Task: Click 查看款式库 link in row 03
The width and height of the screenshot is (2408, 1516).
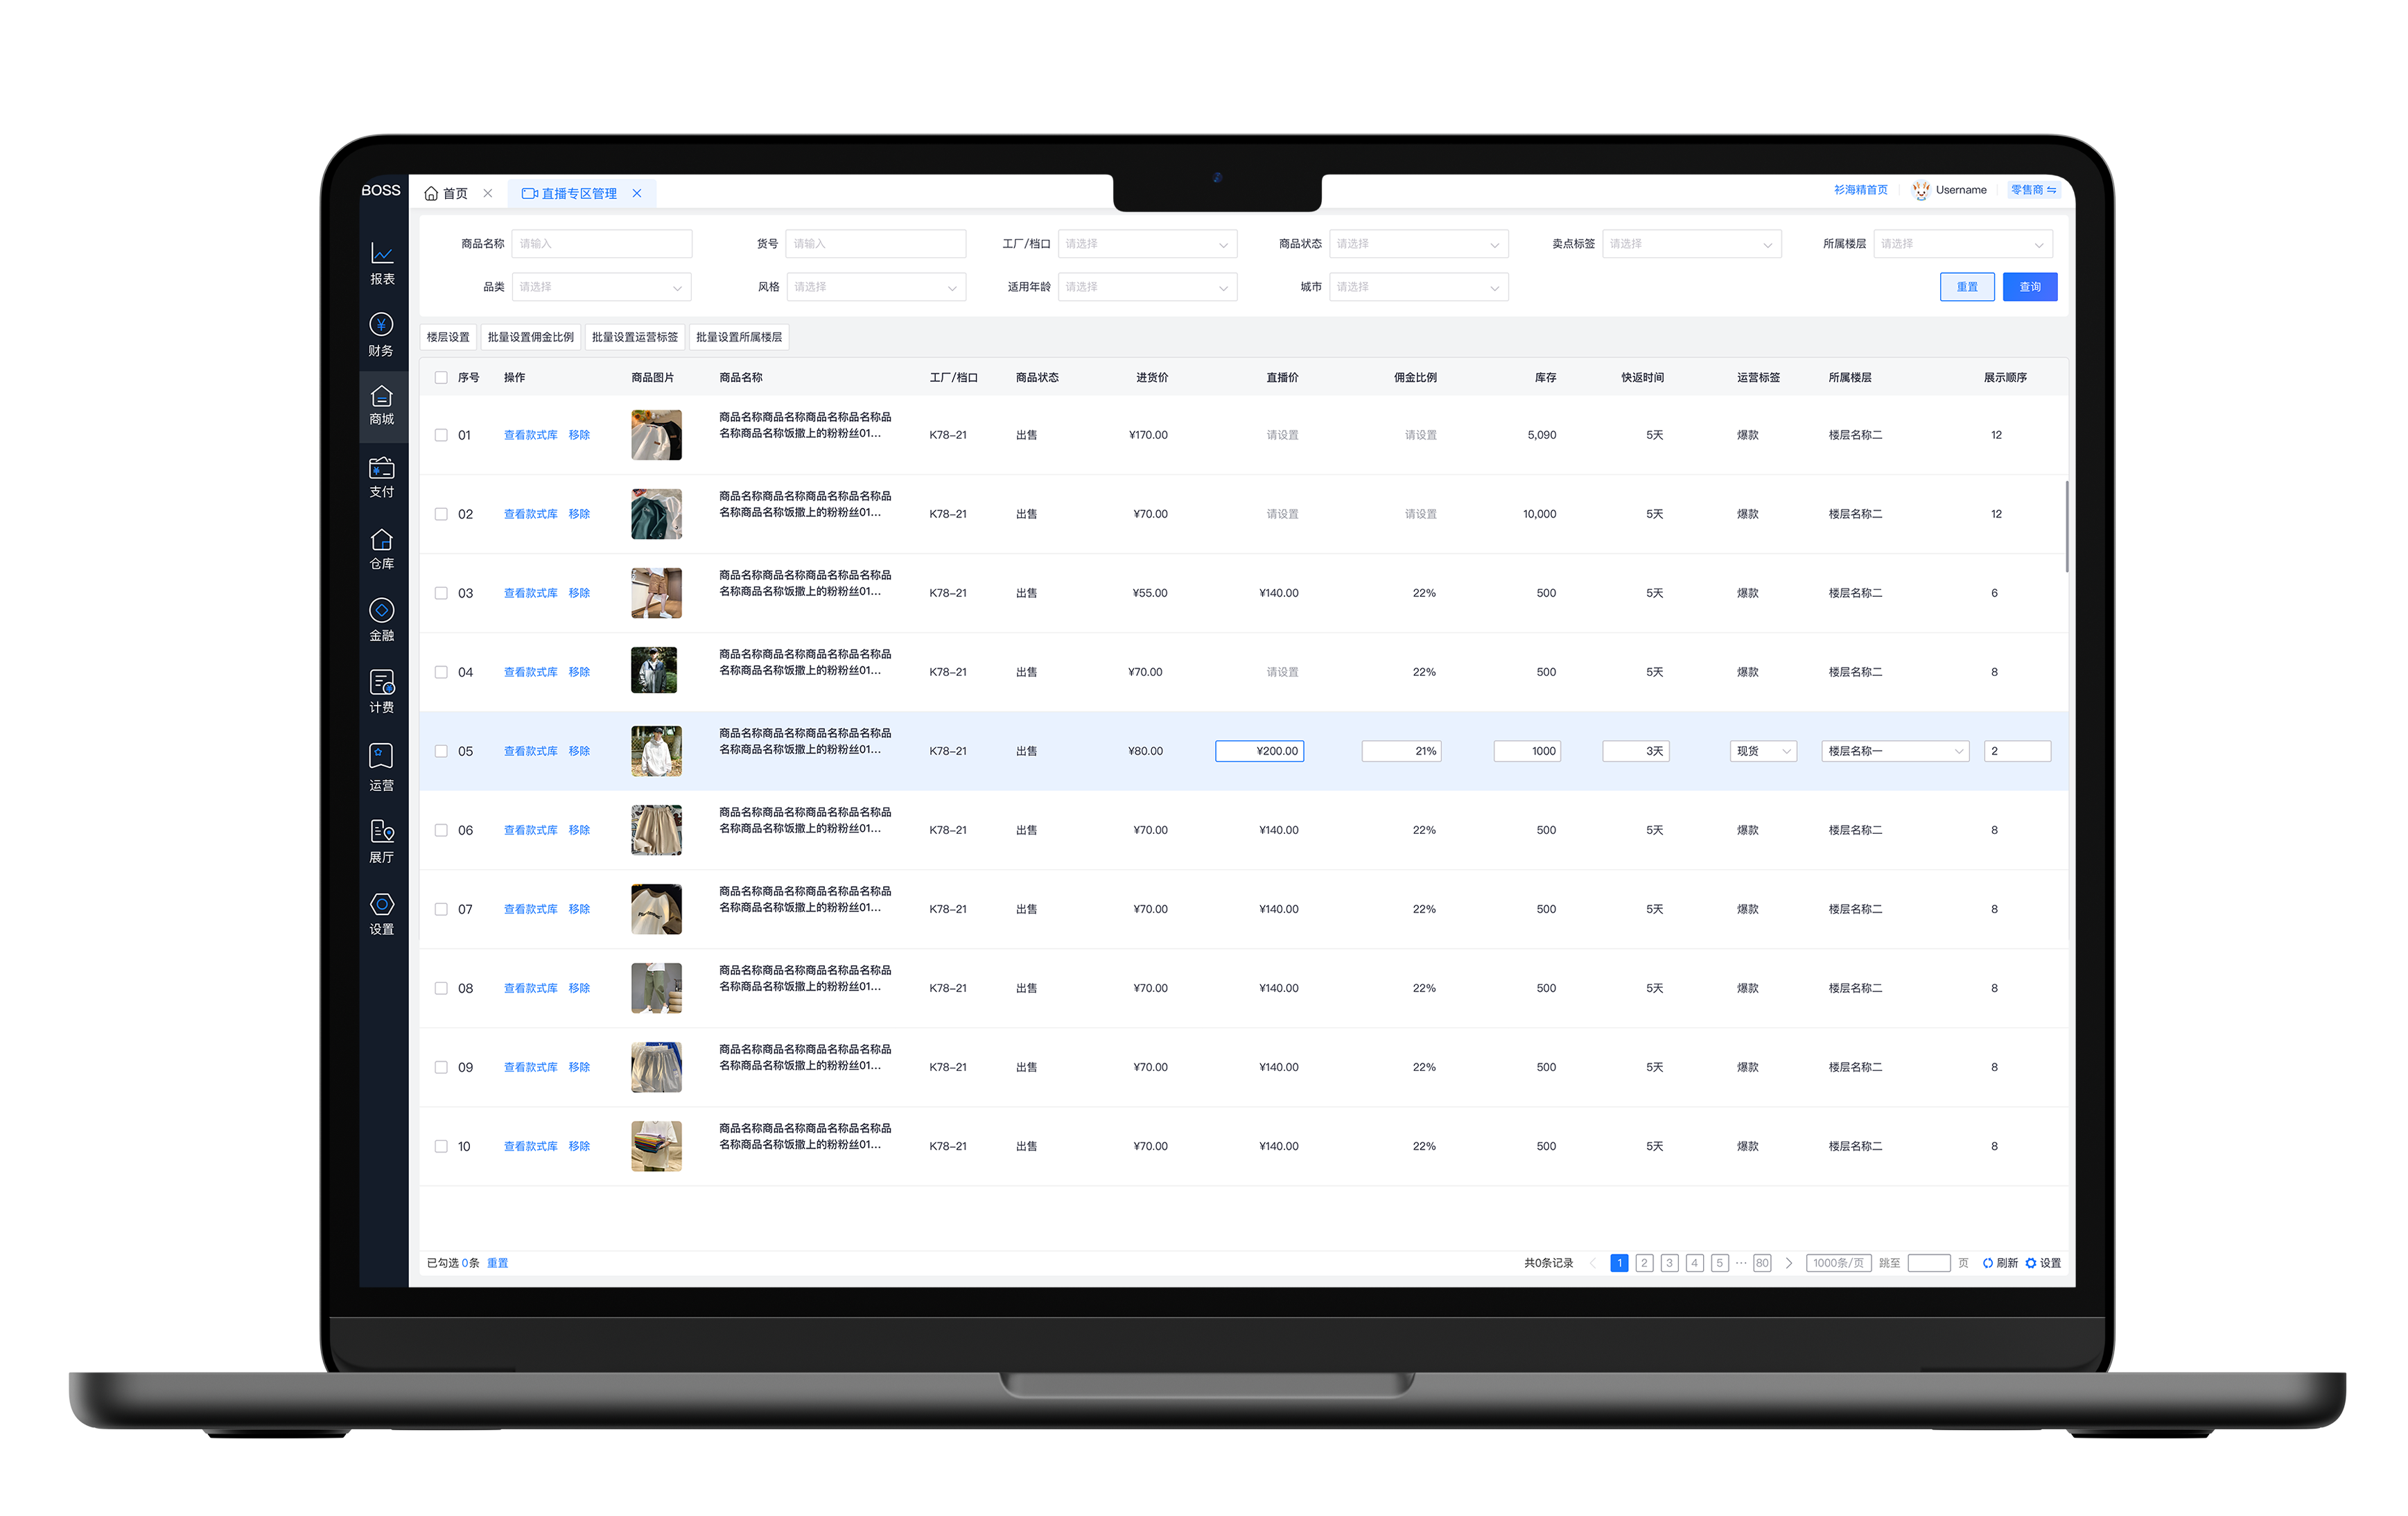Action: (530, 593)
